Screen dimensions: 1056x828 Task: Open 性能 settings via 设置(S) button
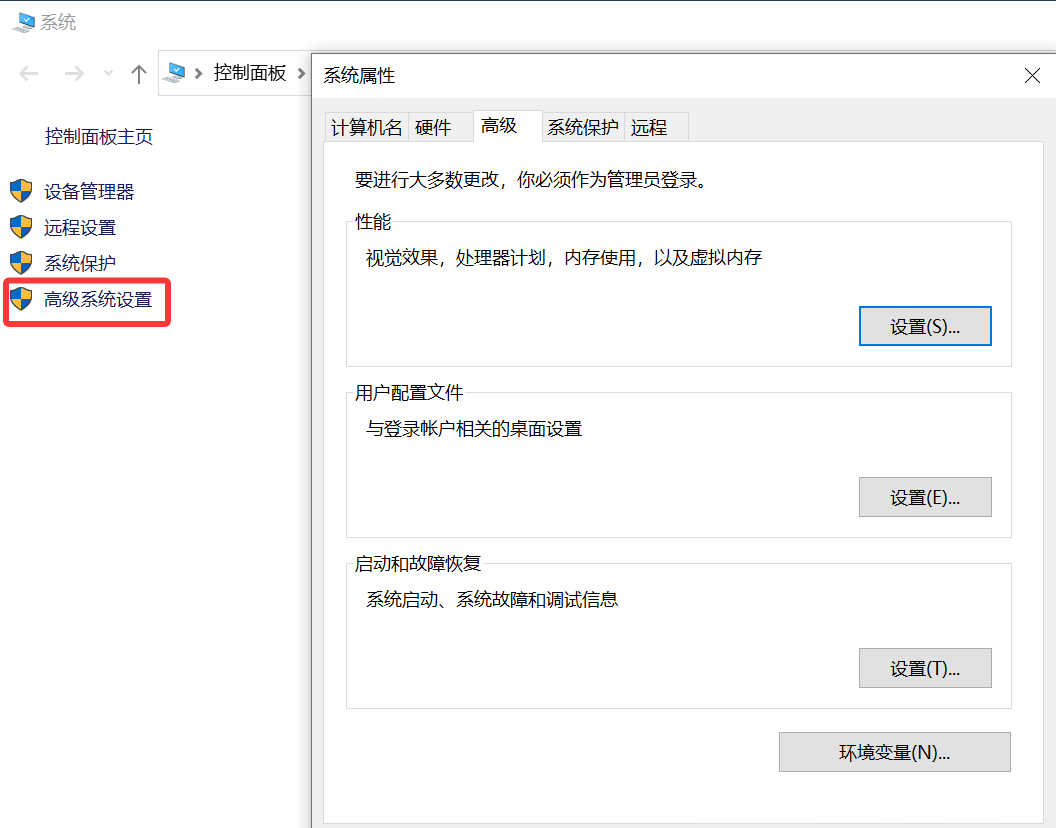(x=924, y=325)
